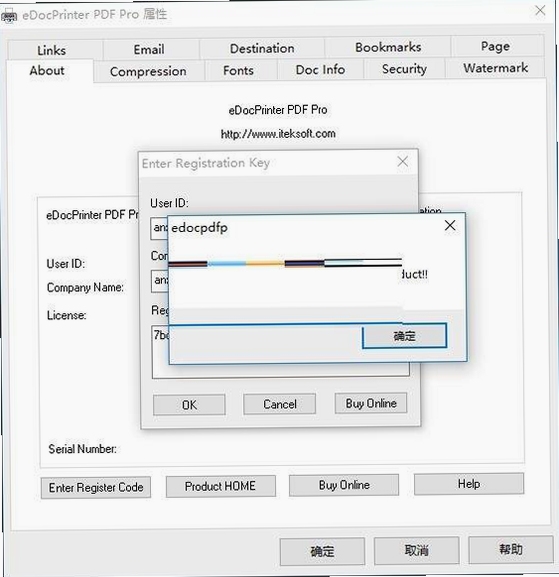Image resolution: width=559 pixels, height=577 pixels.
Task: Click the Help button on About page
Action: [469, 484]
